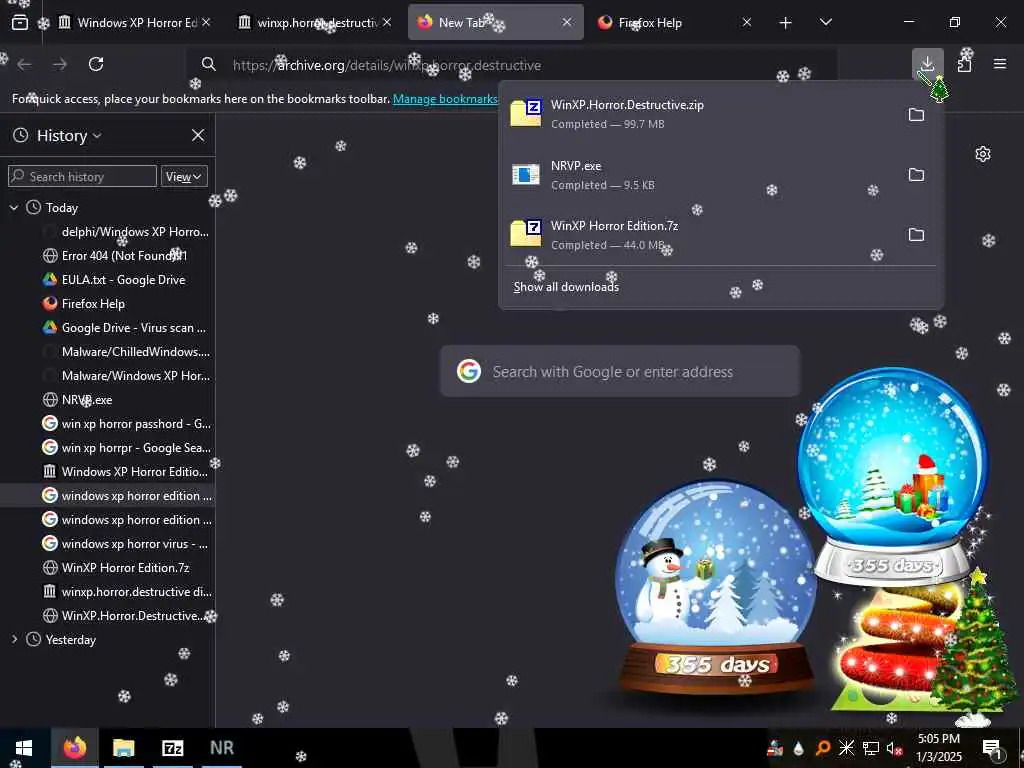Image resolution: width=1024 pixels, height=768 pixels.
Task: Open 7-Zip from the taskbar
Action: click(172, 748)
